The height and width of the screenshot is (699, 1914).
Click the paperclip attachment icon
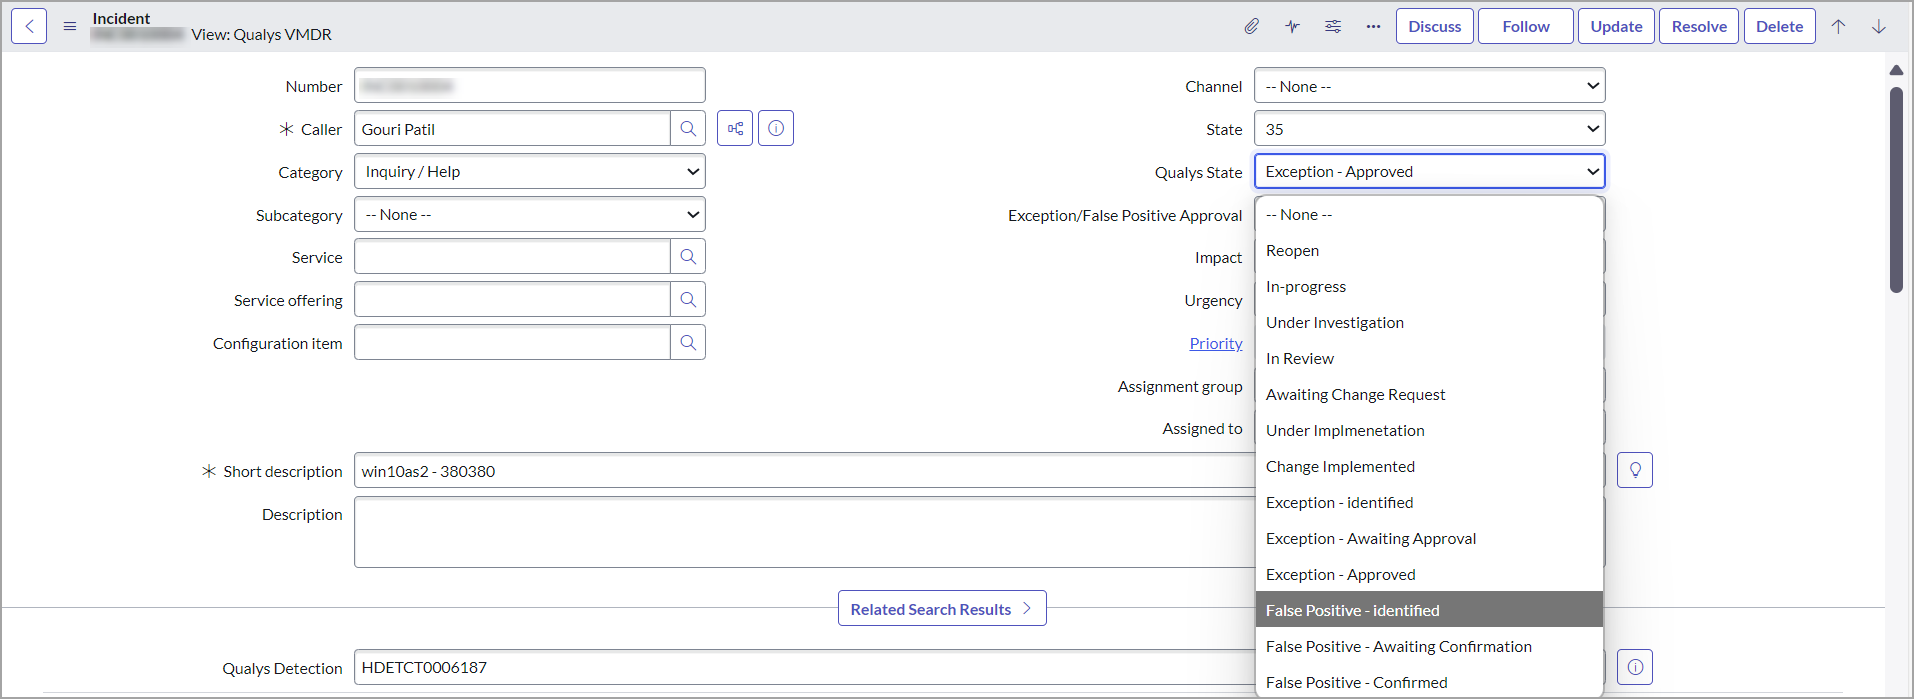point(1251,27)
